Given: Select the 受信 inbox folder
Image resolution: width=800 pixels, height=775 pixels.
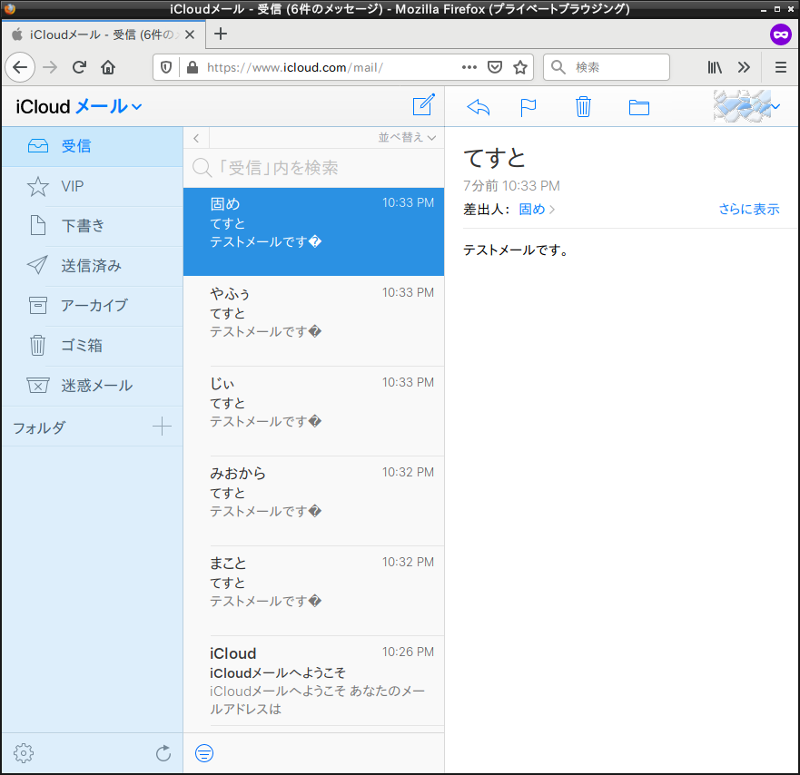Looking at the screenshot, I should pyautogui.click(x=92, y=146).
